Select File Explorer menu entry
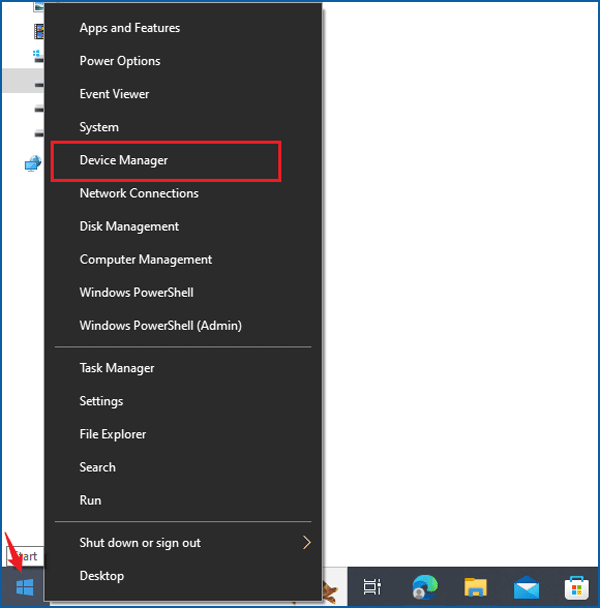Screen dimensions: 600x608 183,434
